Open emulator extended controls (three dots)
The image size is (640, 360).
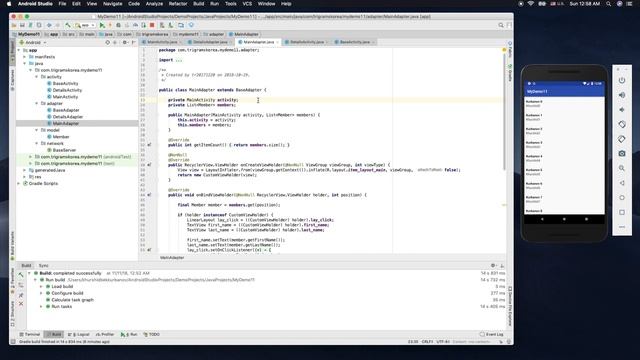[622, 227]
